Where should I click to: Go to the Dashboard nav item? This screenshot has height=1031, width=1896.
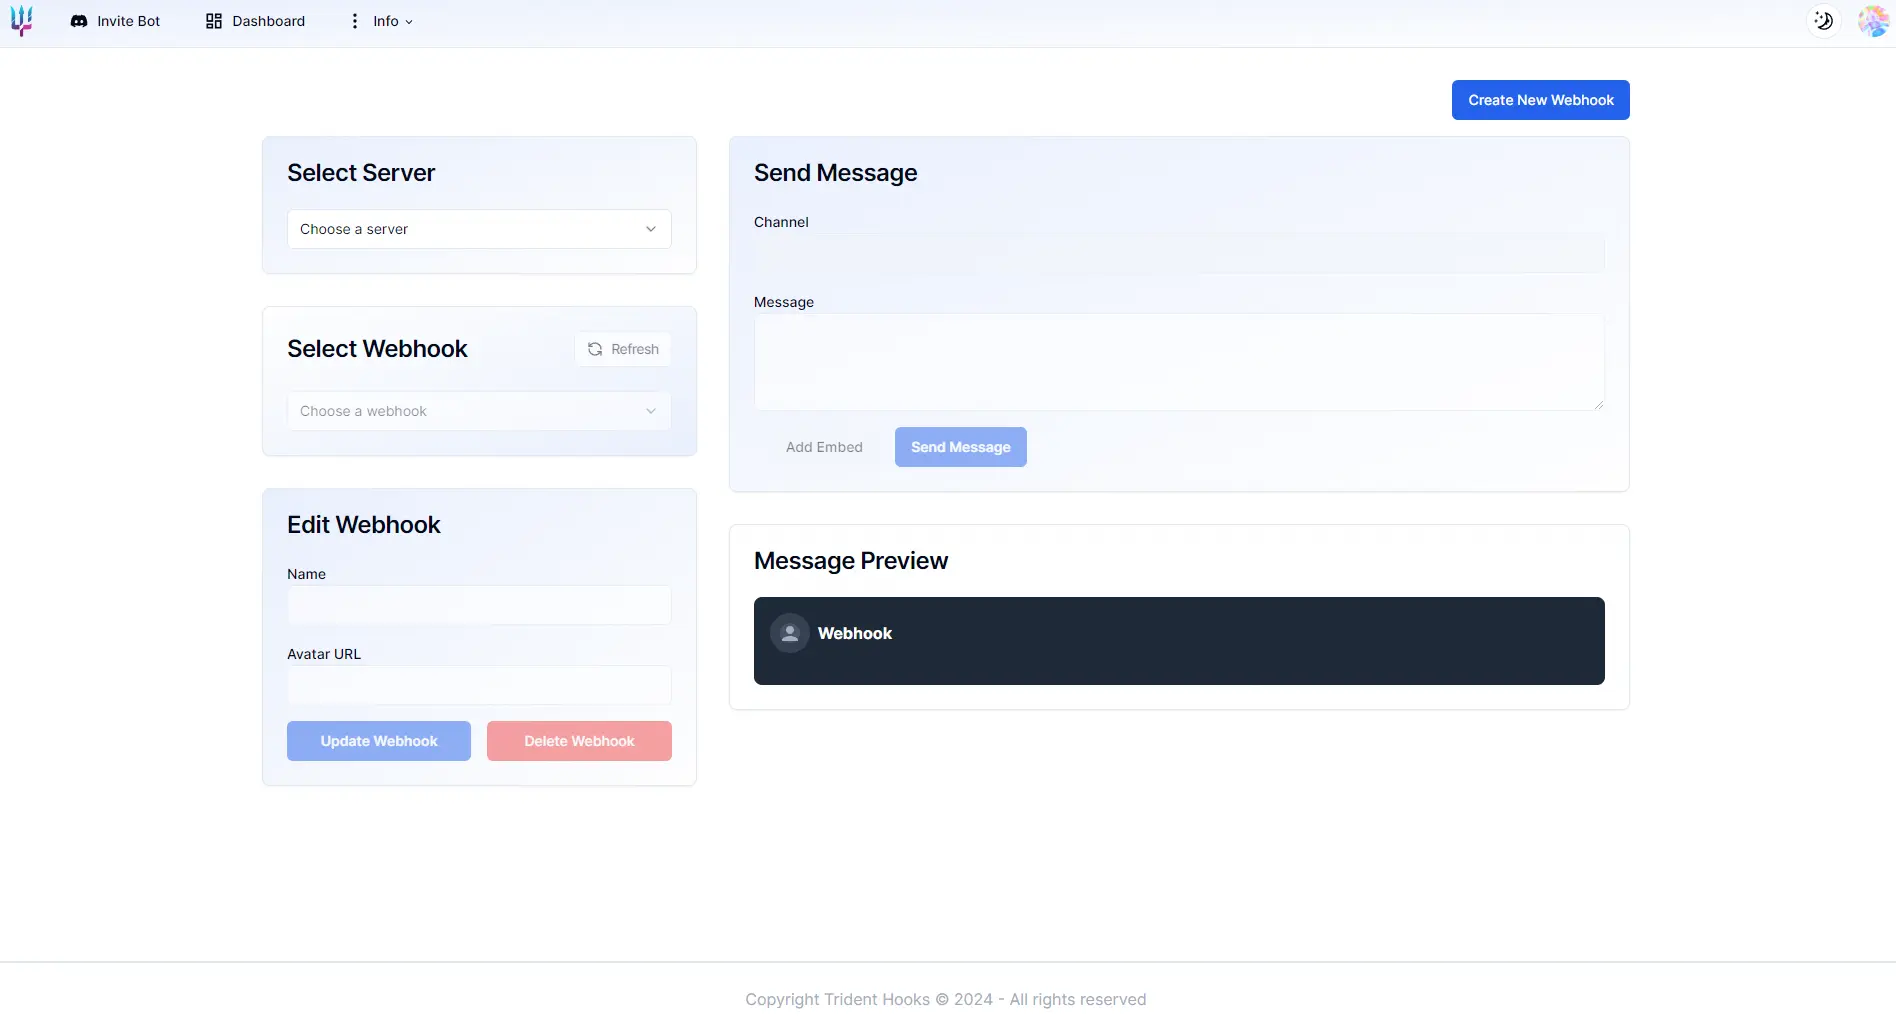coord(268,21)
